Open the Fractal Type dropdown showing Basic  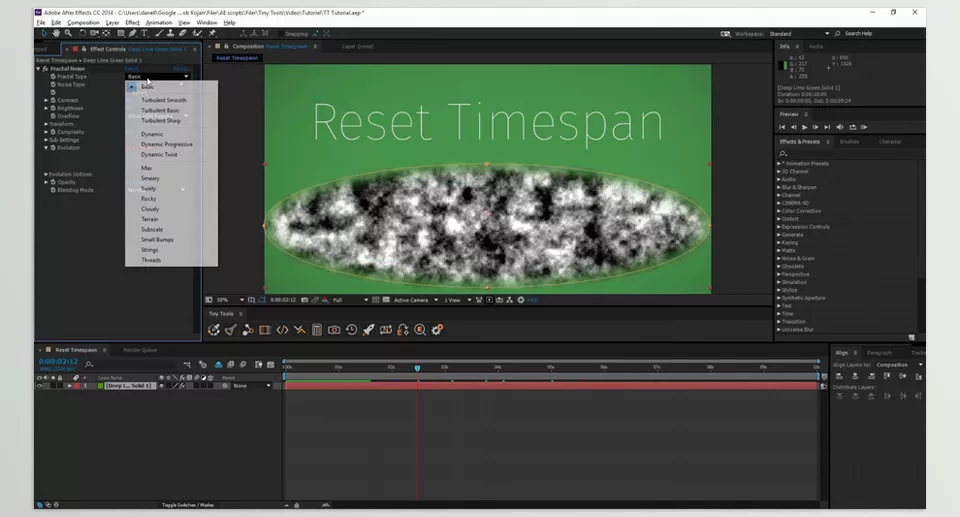(x=159, y=77)
